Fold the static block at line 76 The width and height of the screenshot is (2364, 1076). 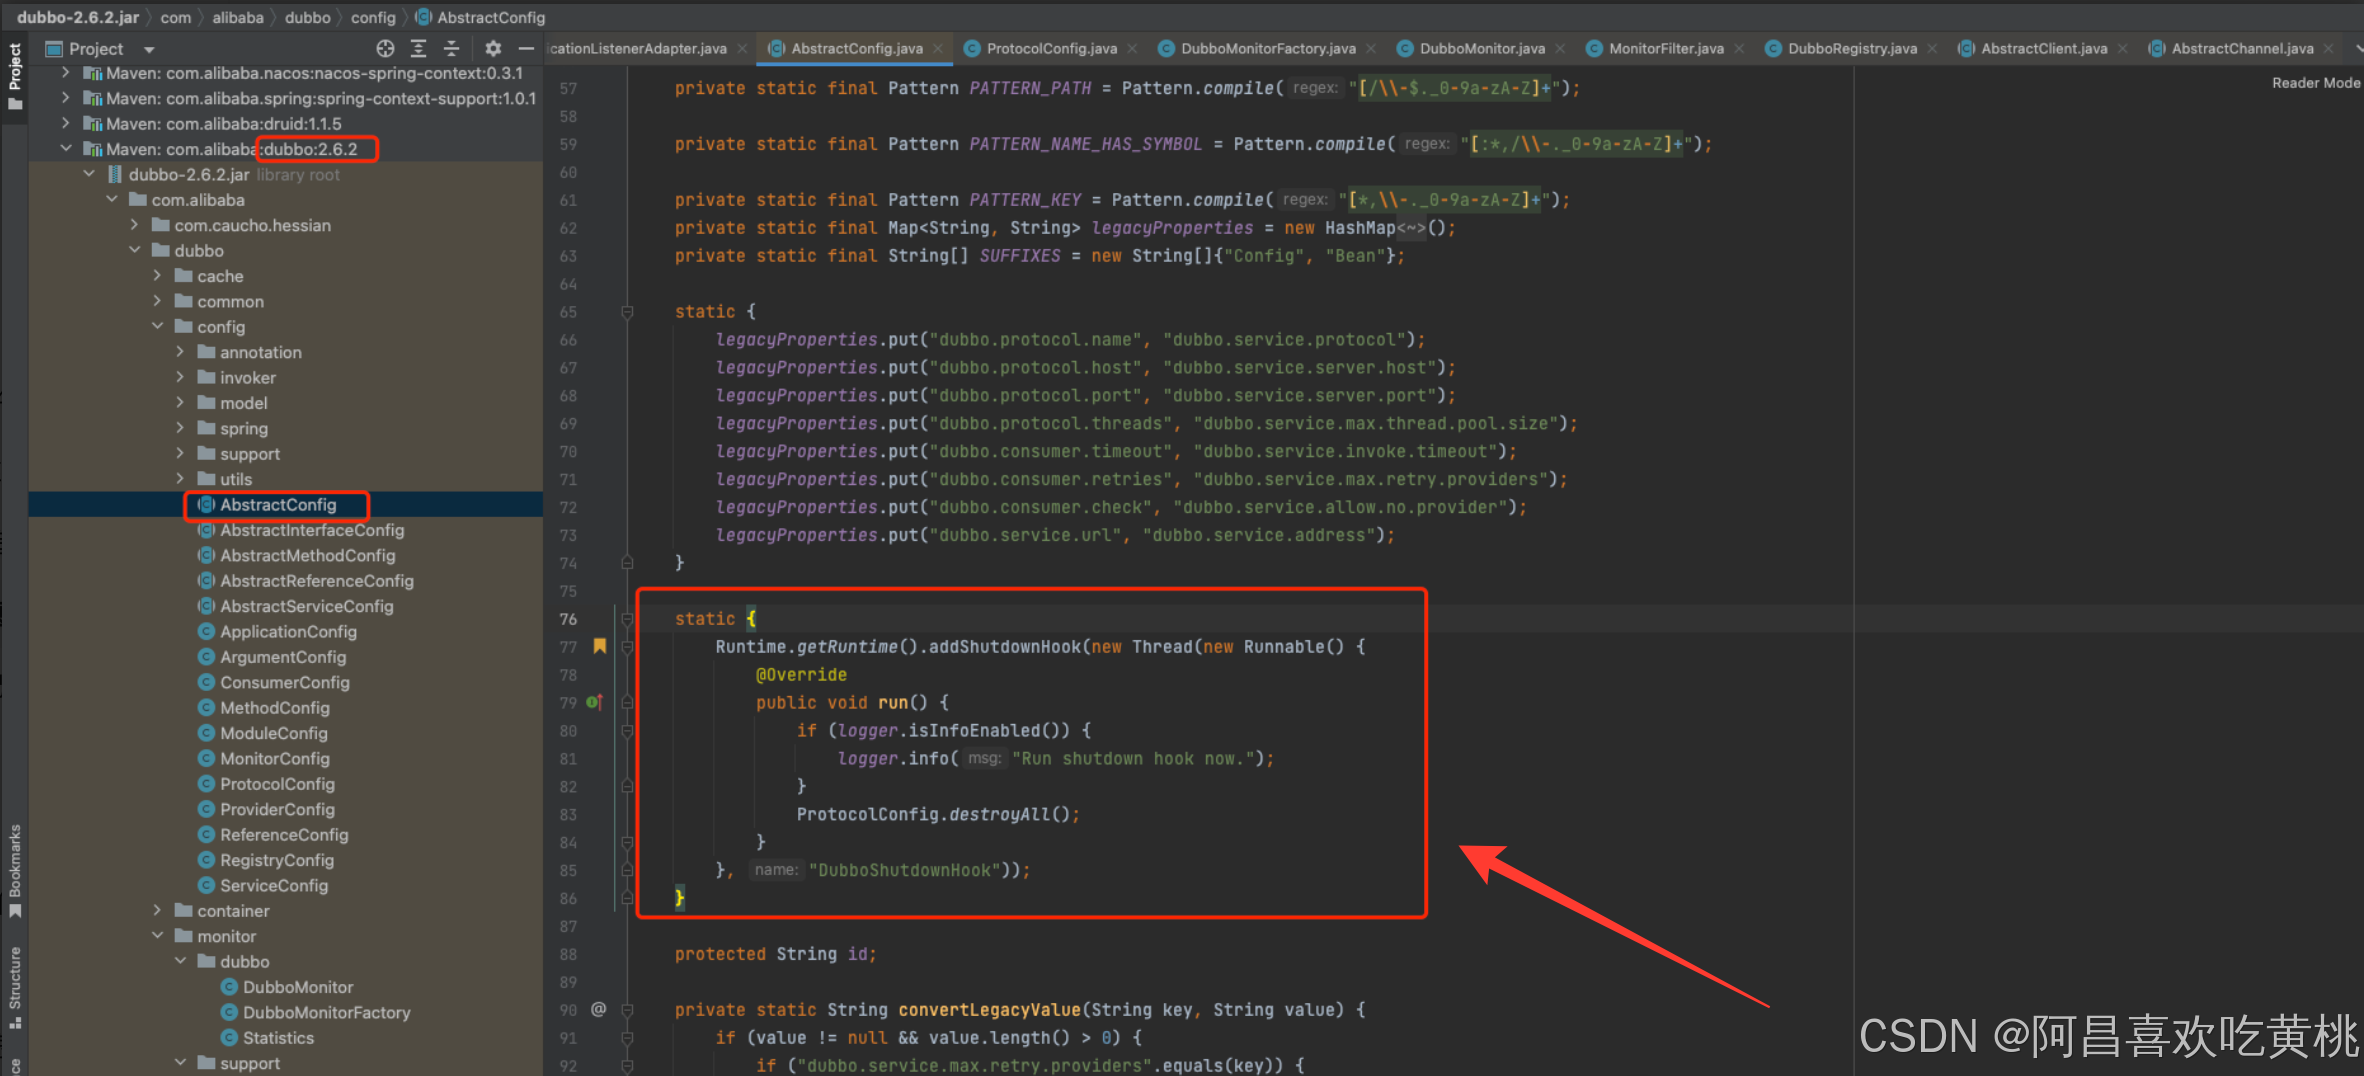pos(627,619)
